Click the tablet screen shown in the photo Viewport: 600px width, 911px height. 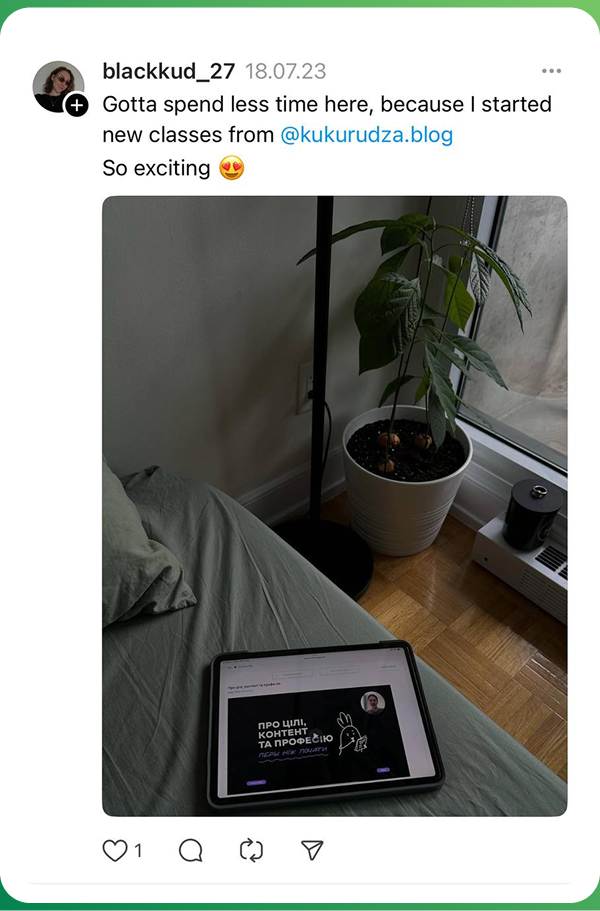[325, 725]
